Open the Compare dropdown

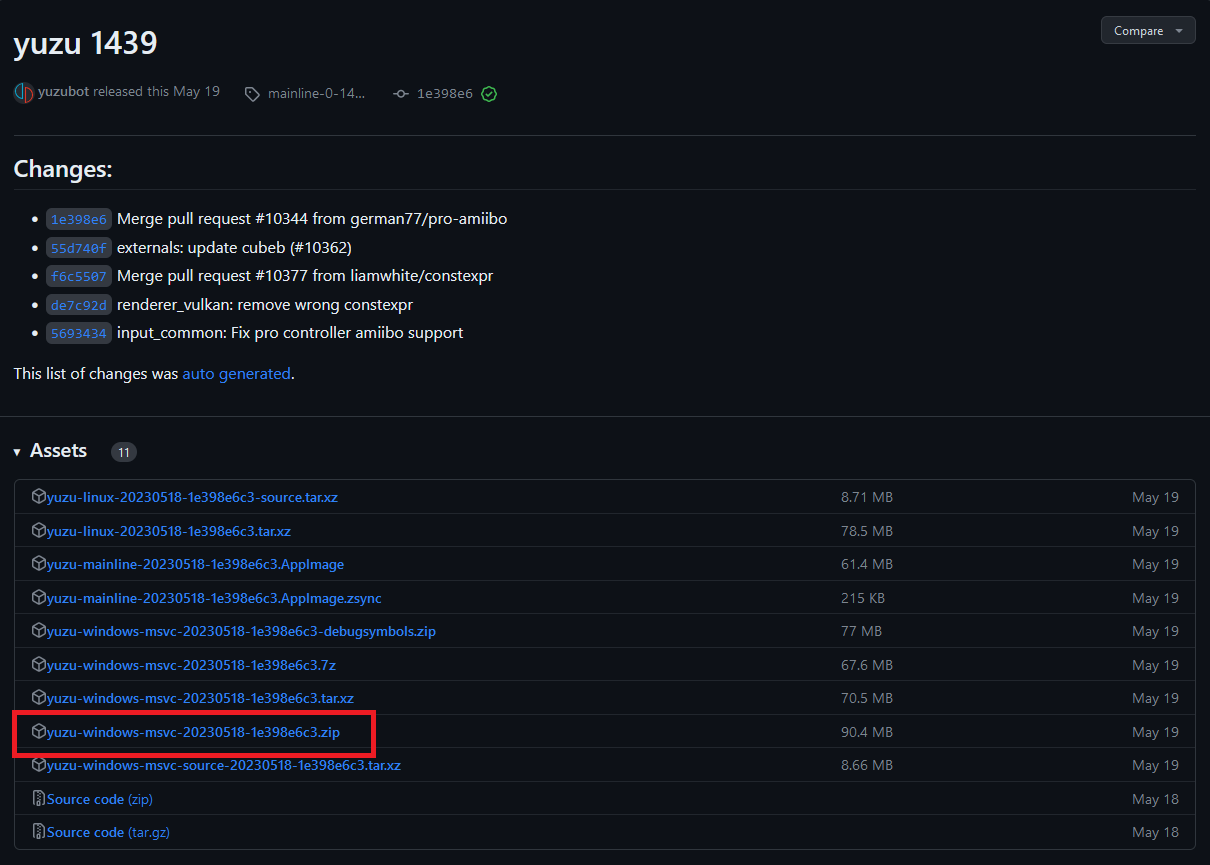point(1148,31)
